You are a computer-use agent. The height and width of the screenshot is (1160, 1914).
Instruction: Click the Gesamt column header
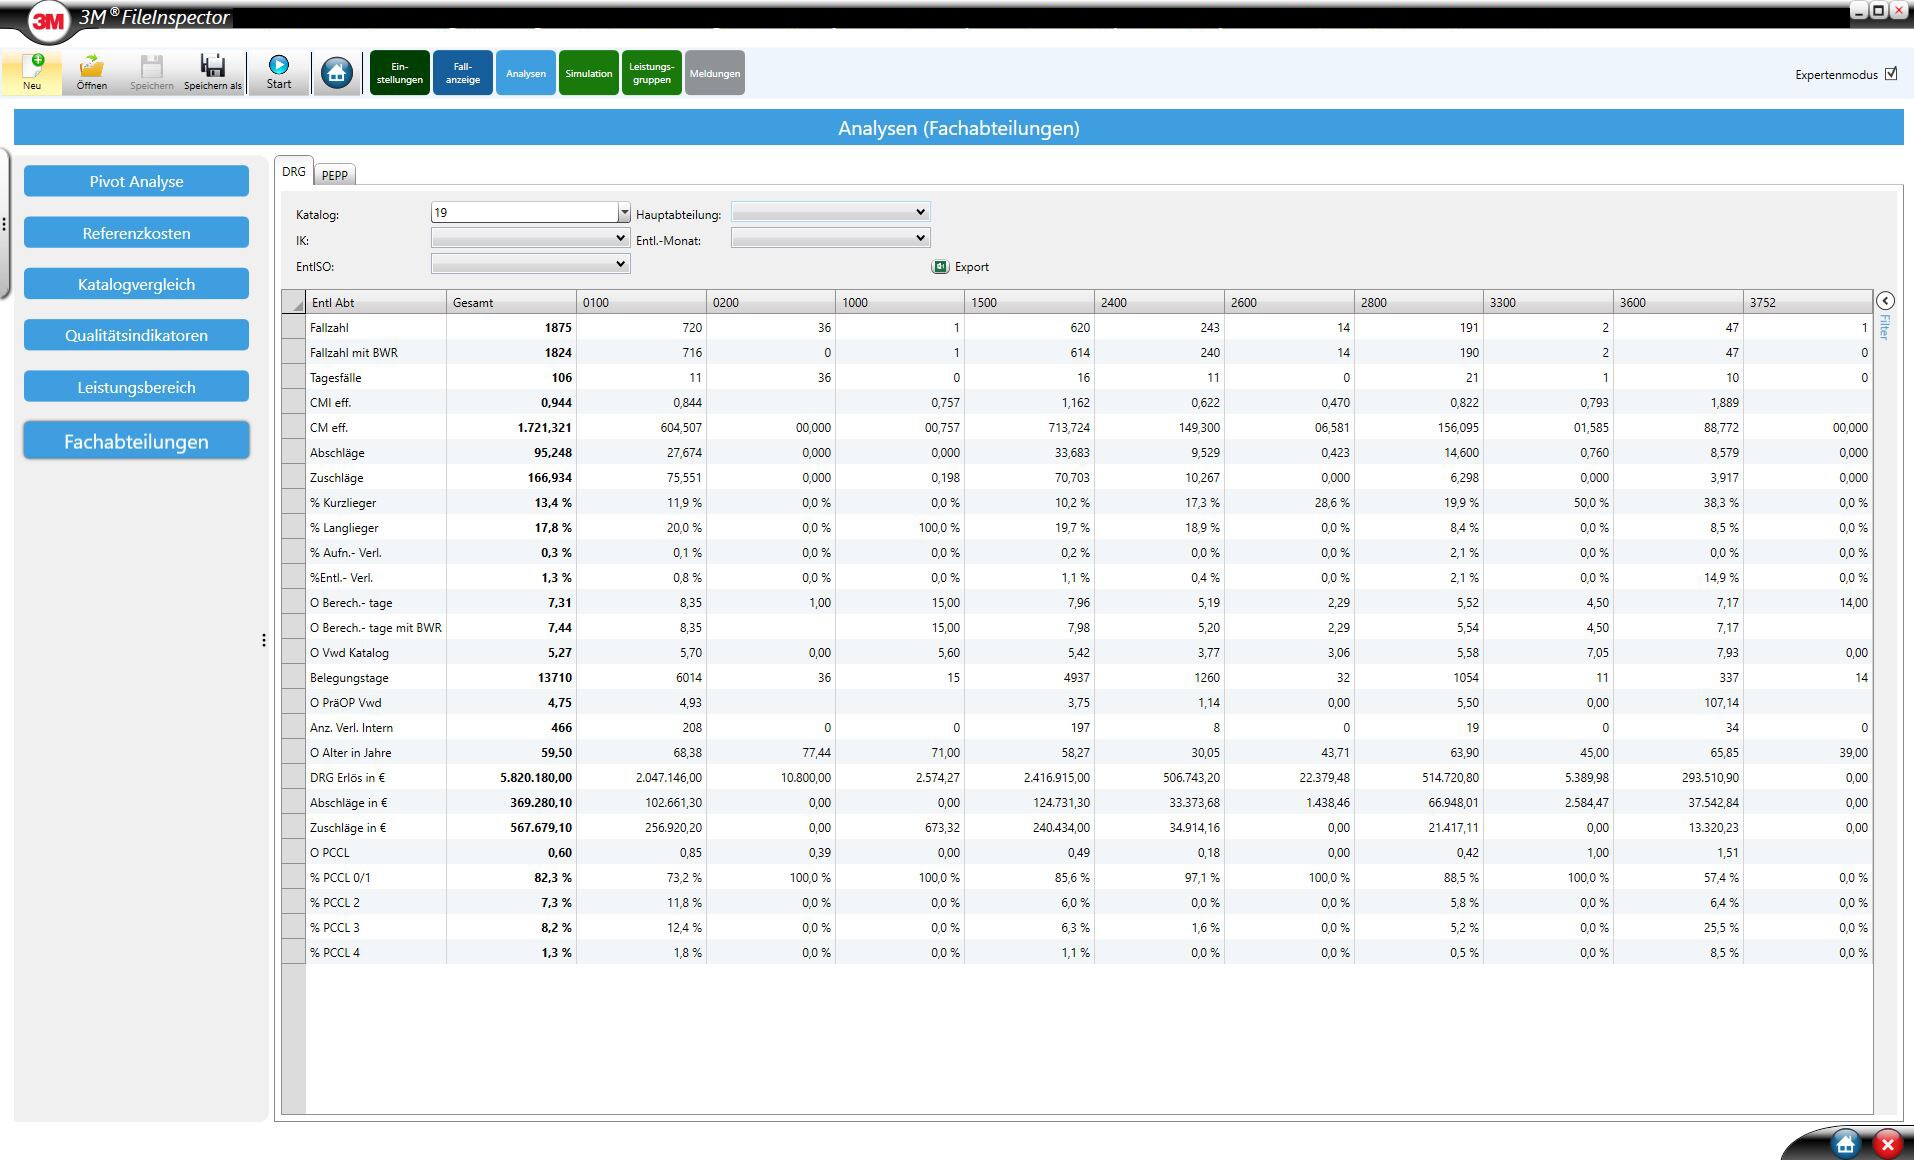511,302
